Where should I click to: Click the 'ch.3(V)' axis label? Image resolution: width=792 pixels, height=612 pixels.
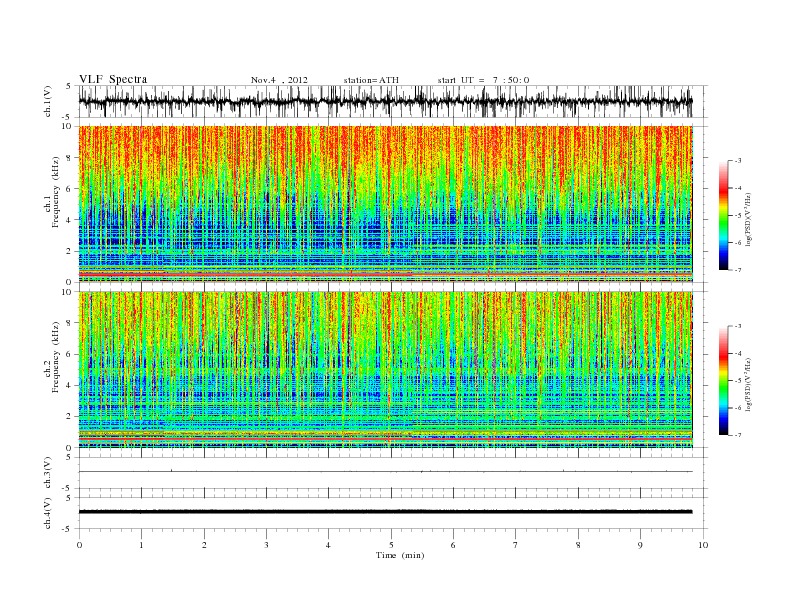48,473
